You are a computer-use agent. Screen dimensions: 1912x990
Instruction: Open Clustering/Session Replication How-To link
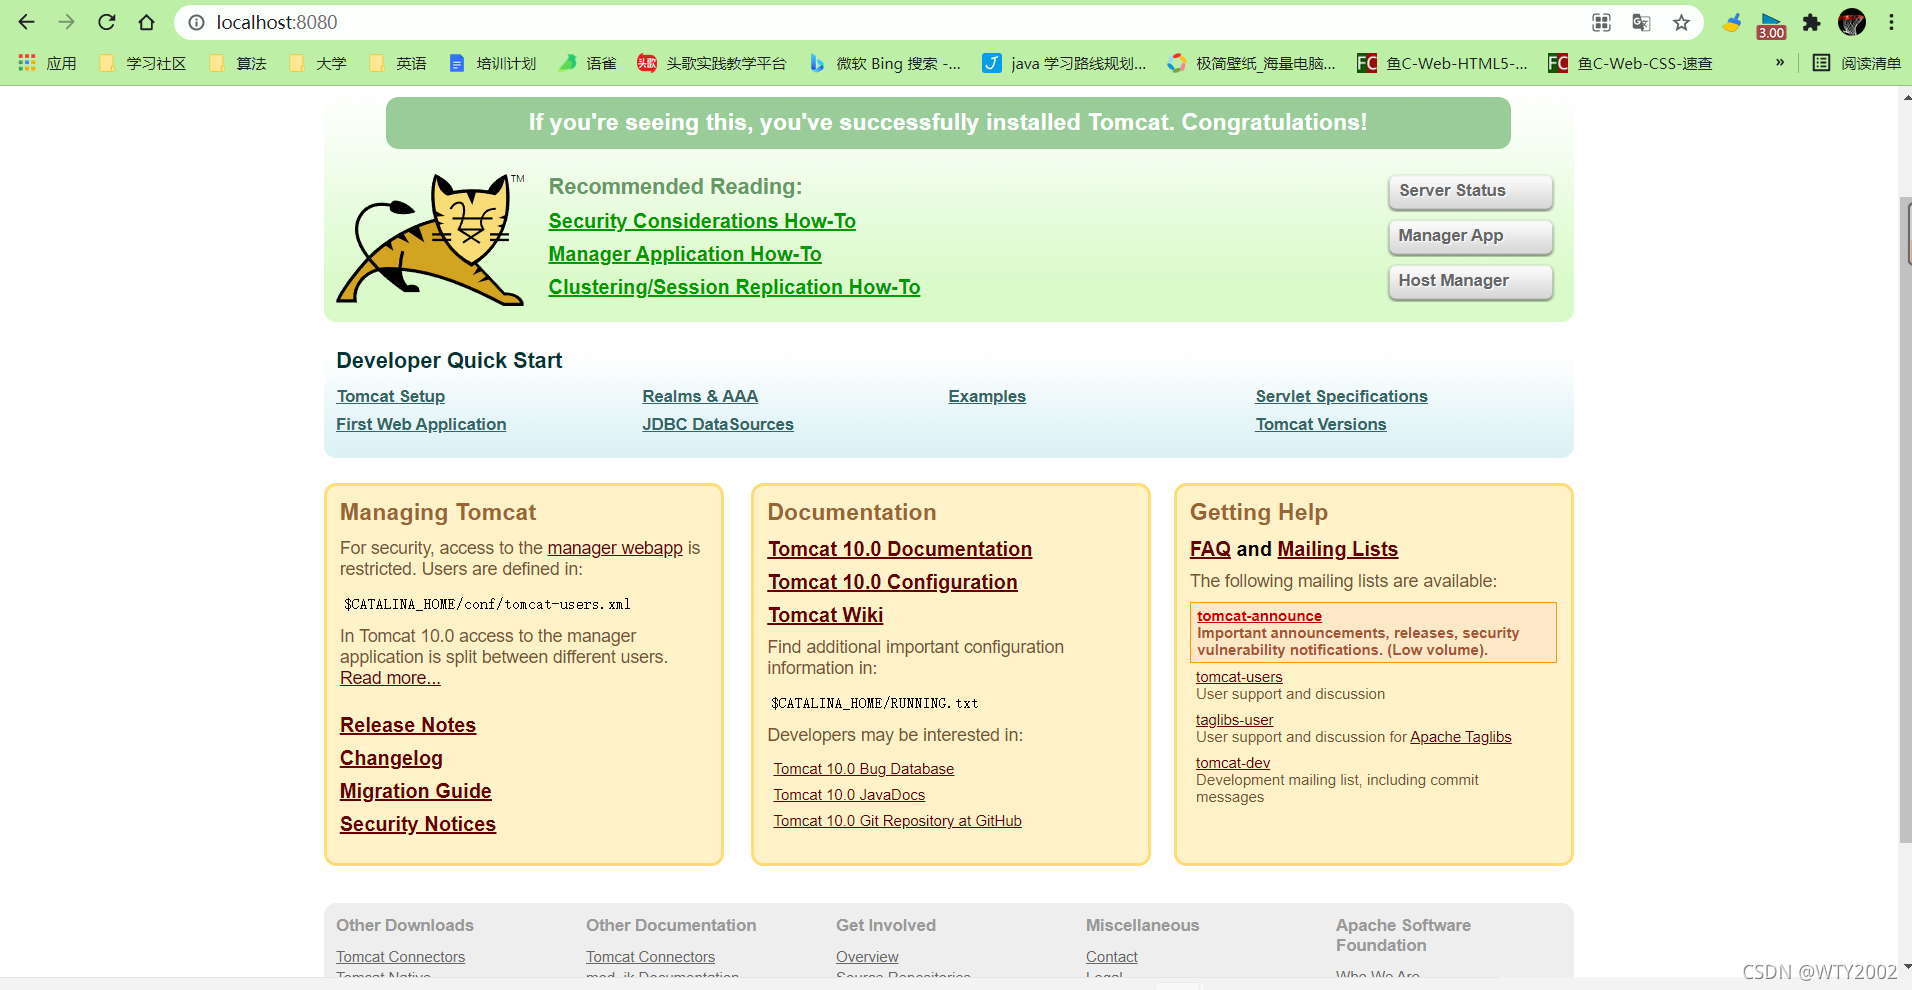[734, 287]
